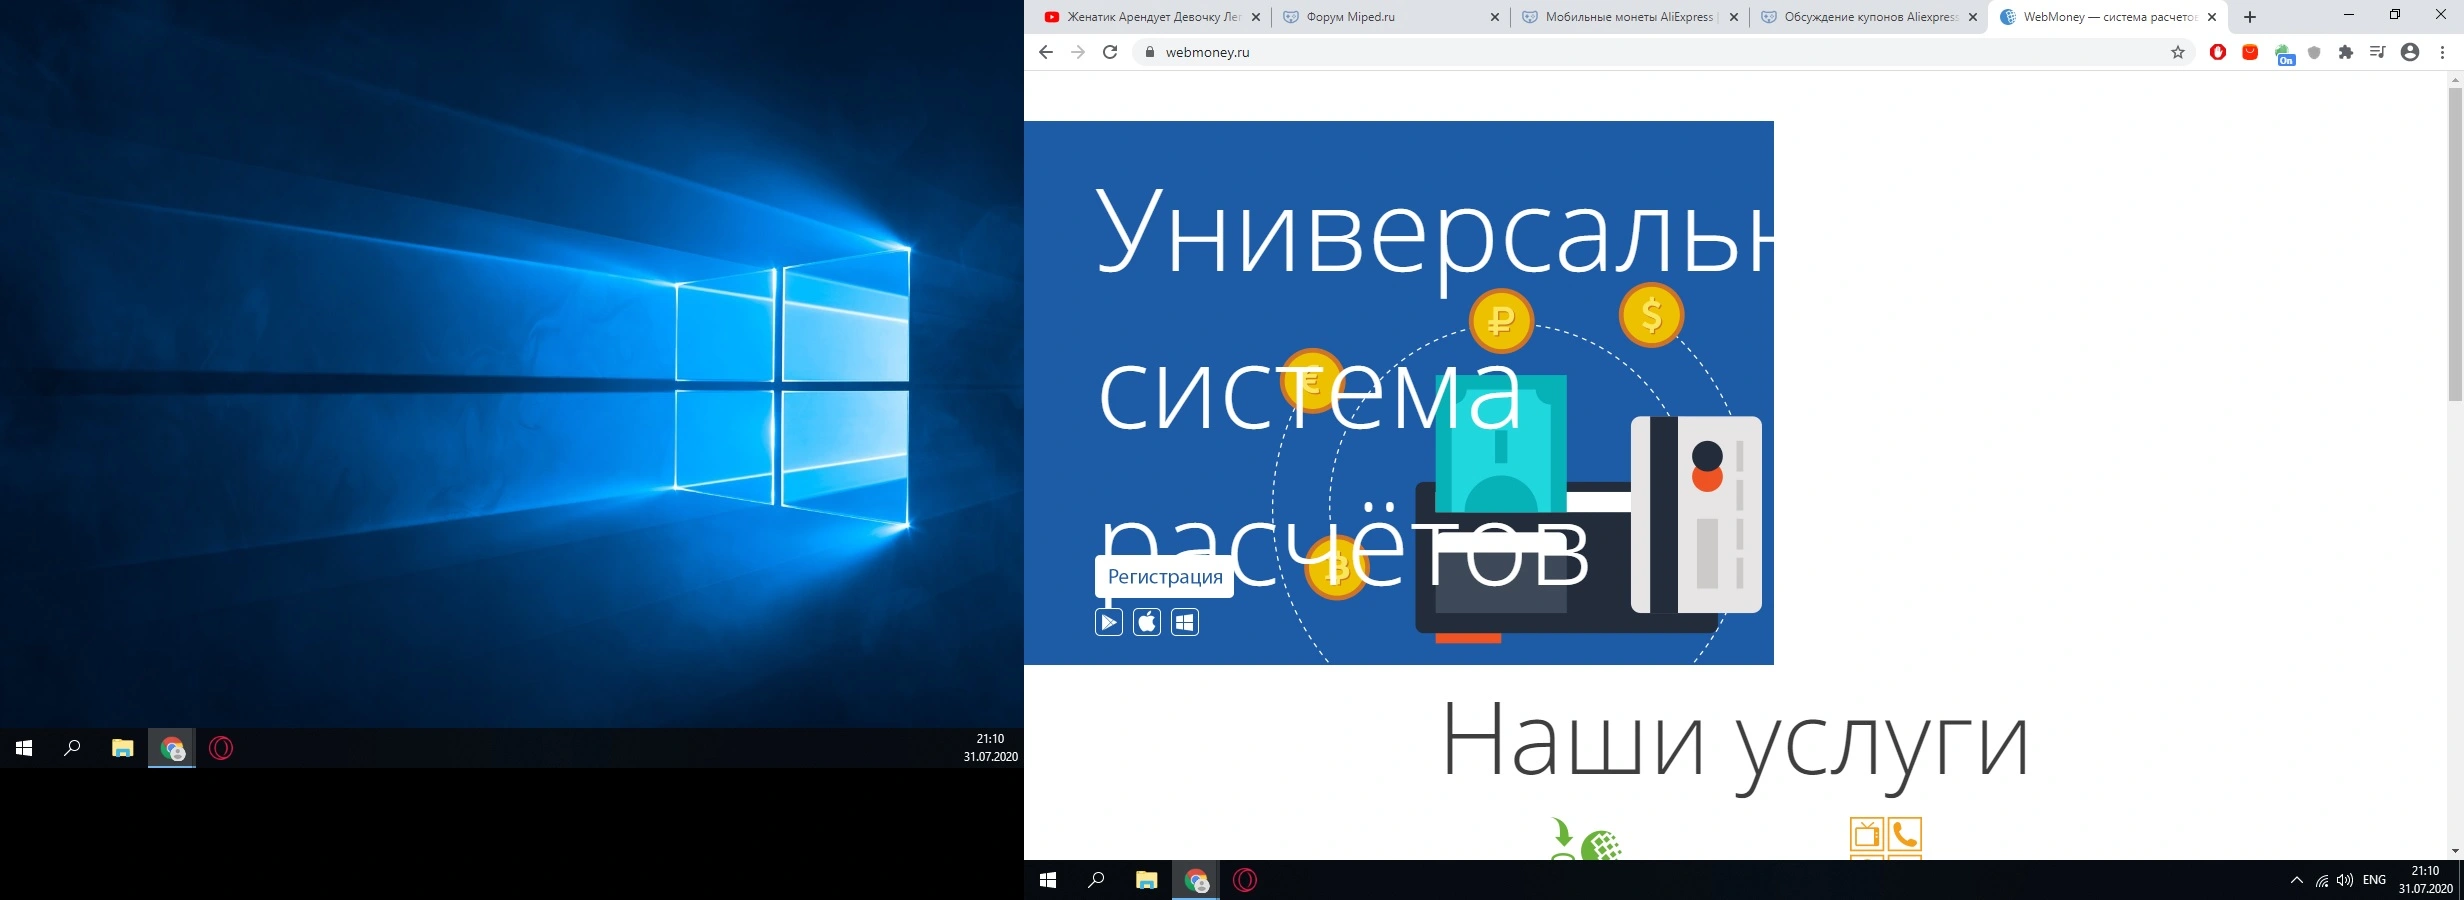The image size is (2464, 900).
Task: Open the Wi-Fi network flyout
Action: tap(2321, 880)
